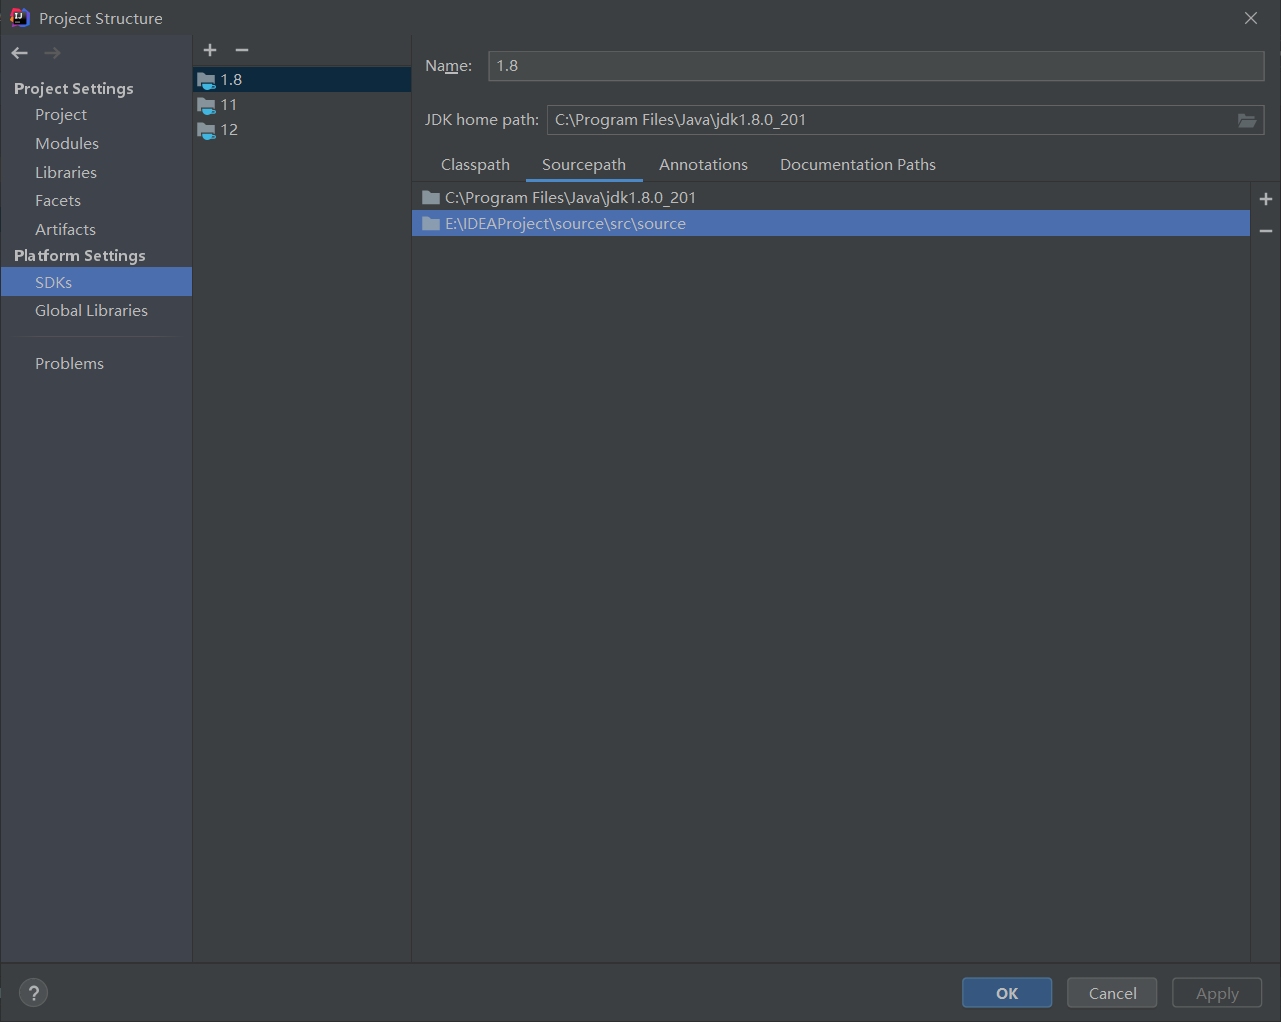Click folder icon of jdk1.8.0_201 sourcepath
Image resolution: width=1281 pixels, height=1022 pixels.
pyautogui.click(x=431, y=198)
